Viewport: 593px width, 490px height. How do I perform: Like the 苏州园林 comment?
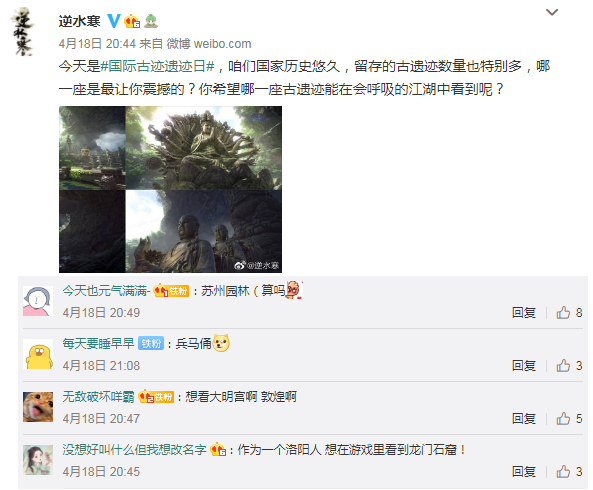[569, 313]
